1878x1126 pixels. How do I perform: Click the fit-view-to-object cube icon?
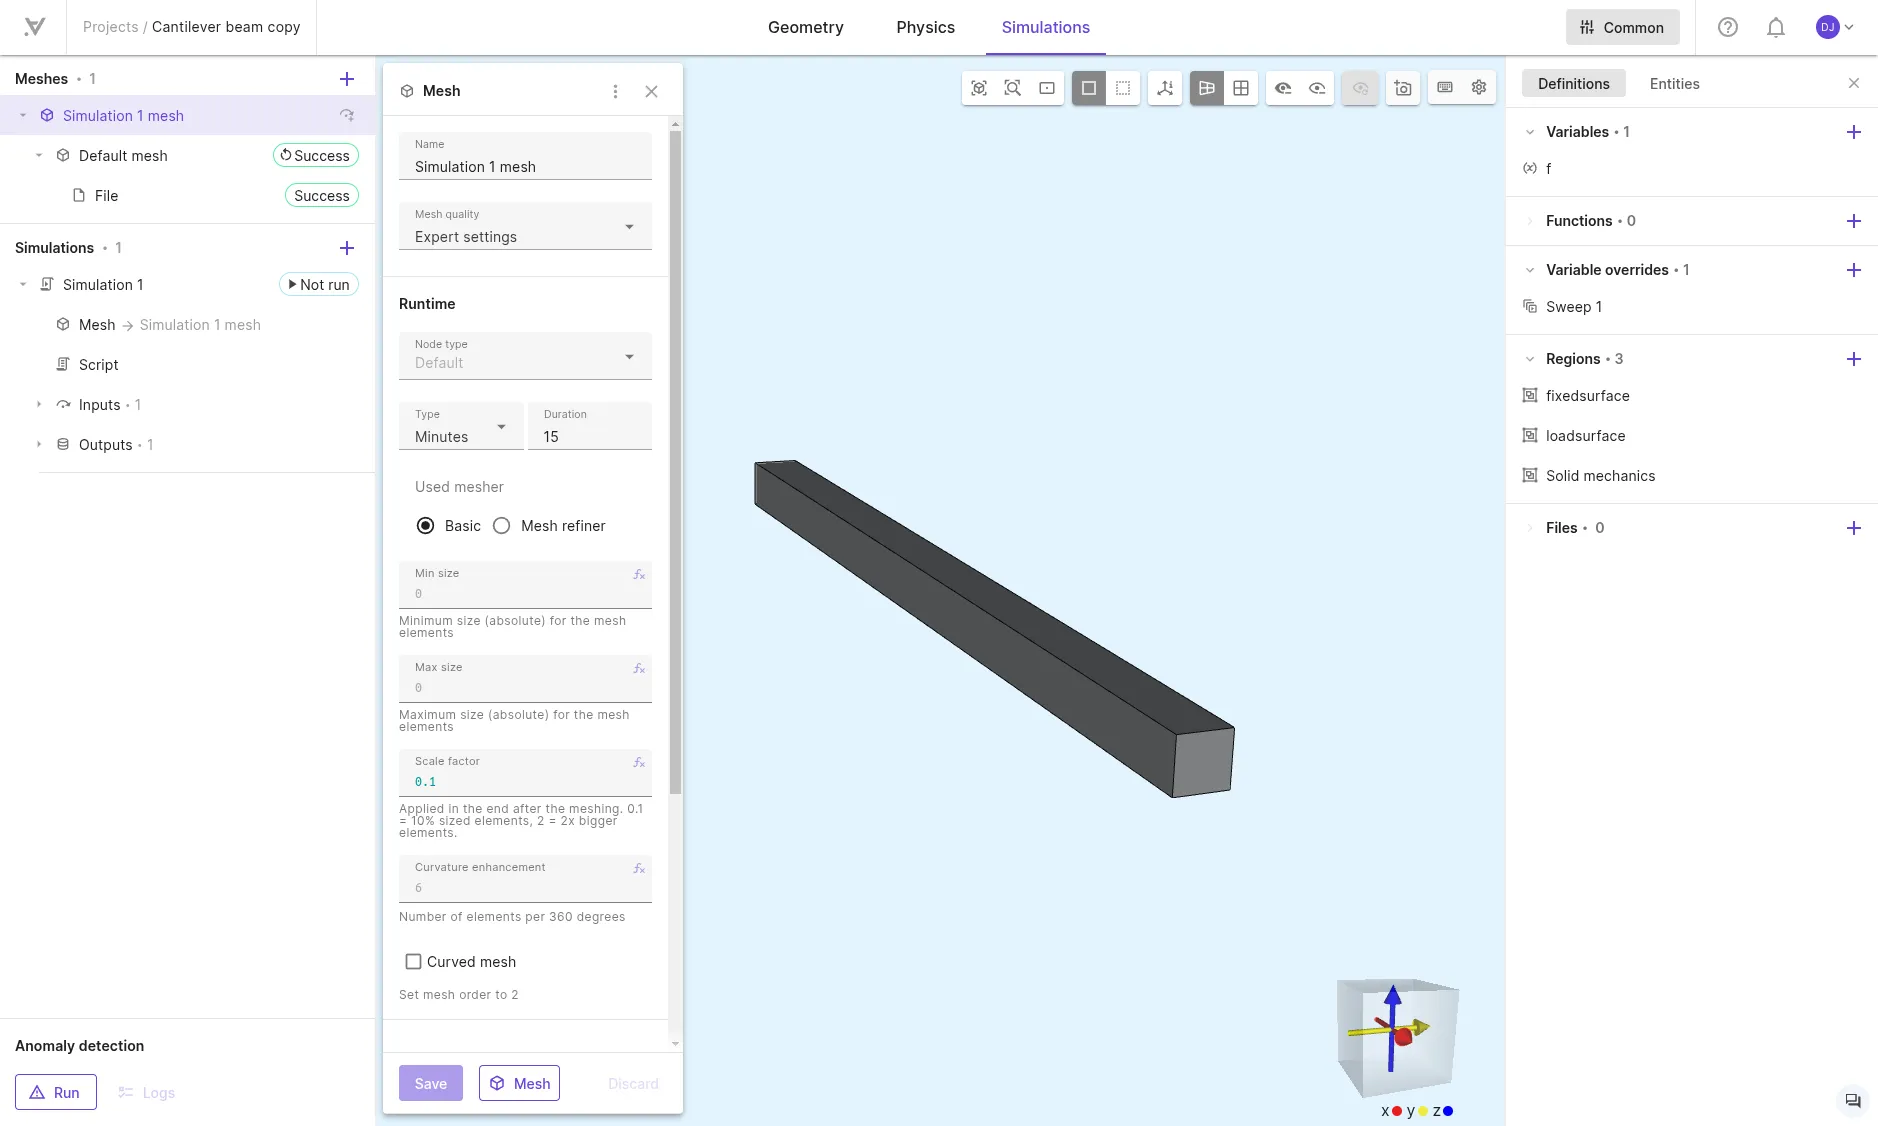(979, 88)
